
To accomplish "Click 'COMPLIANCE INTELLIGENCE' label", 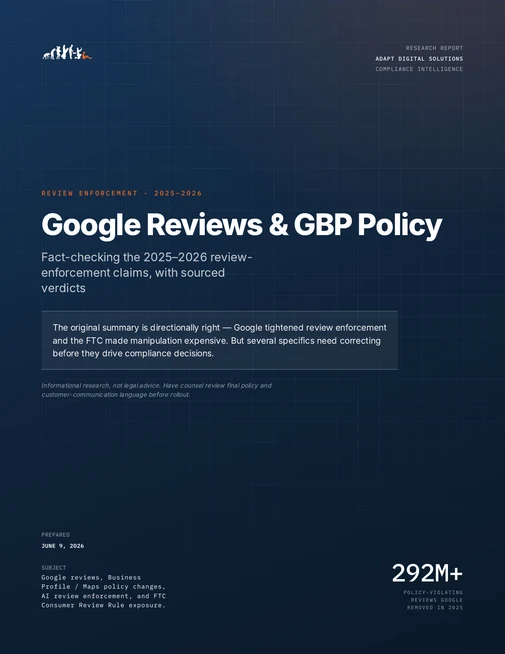I will point(419,69).
